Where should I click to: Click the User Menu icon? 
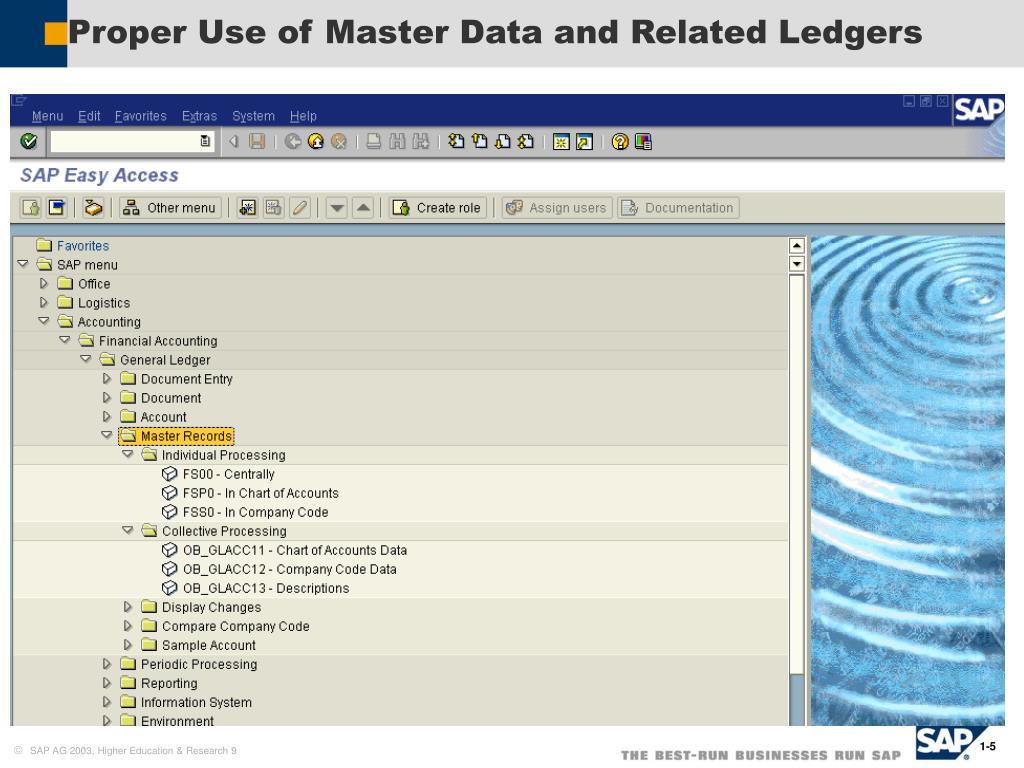point(31,208)
